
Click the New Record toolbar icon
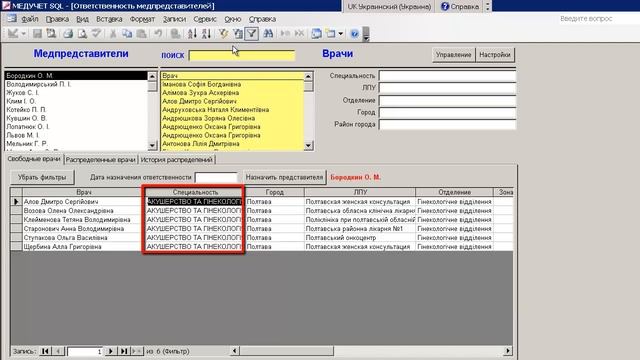(x=285, y=33)
